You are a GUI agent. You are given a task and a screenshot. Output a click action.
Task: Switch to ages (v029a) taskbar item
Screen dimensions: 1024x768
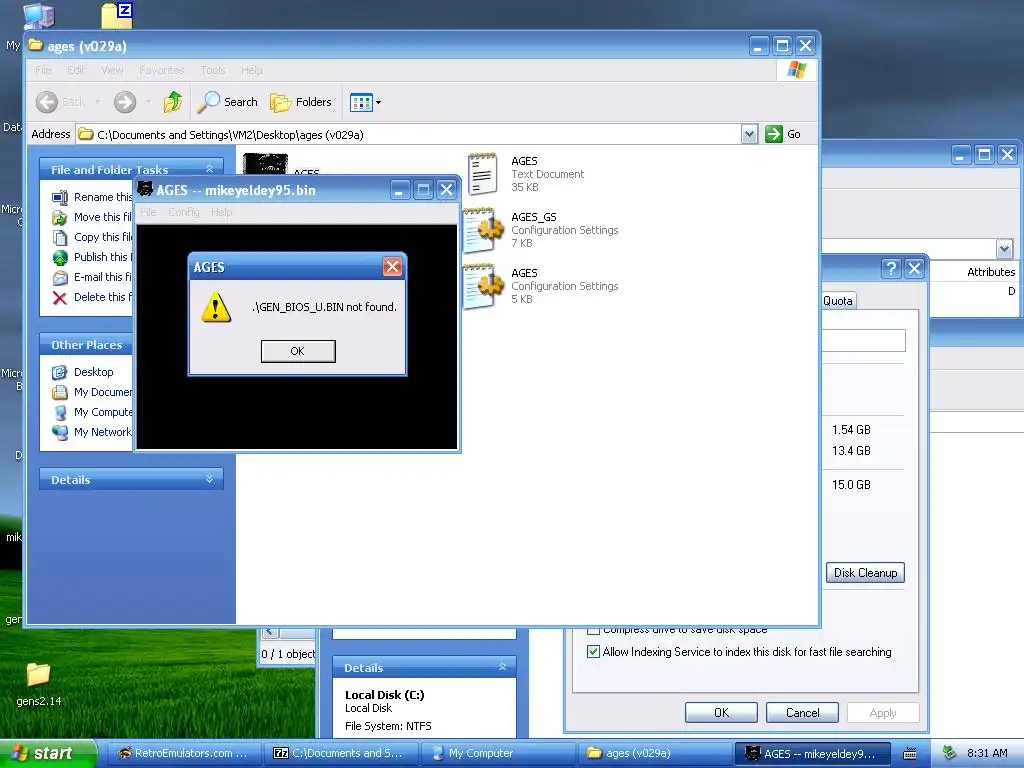point(656,753)
